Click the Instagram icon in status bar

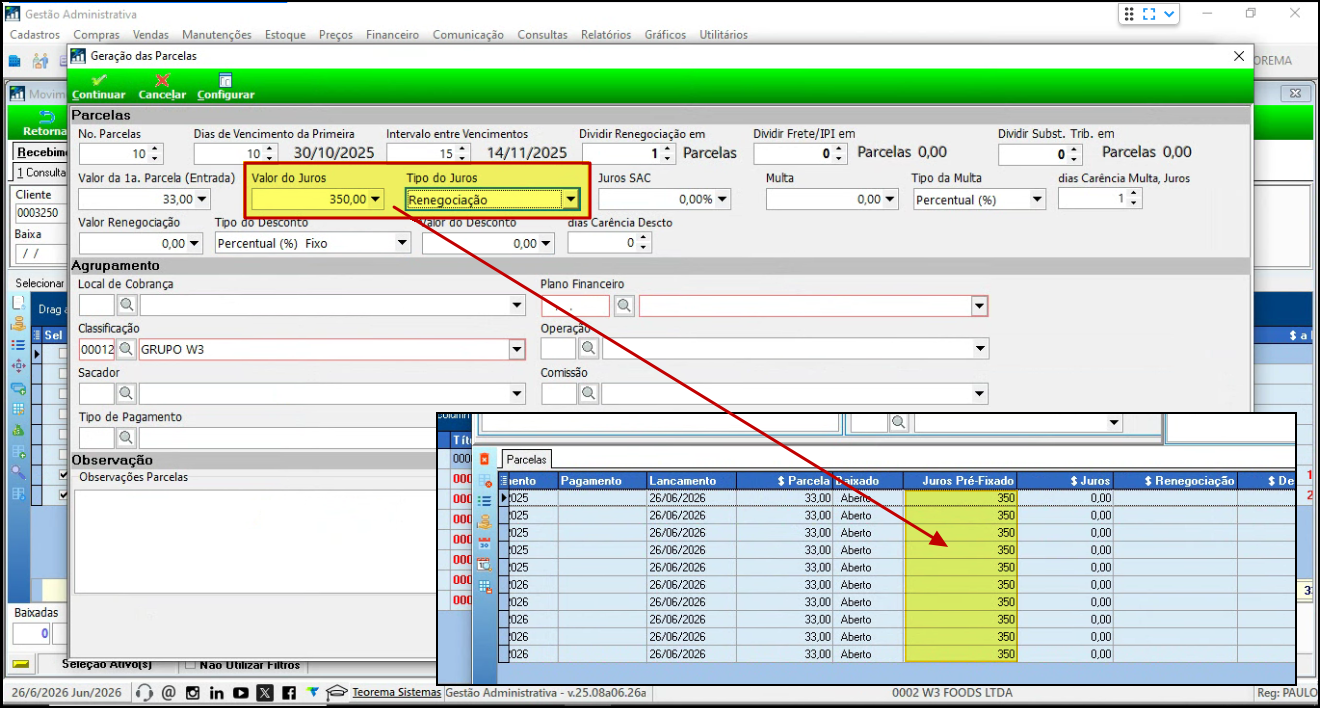pyautogui.click(x=192, y=692)
